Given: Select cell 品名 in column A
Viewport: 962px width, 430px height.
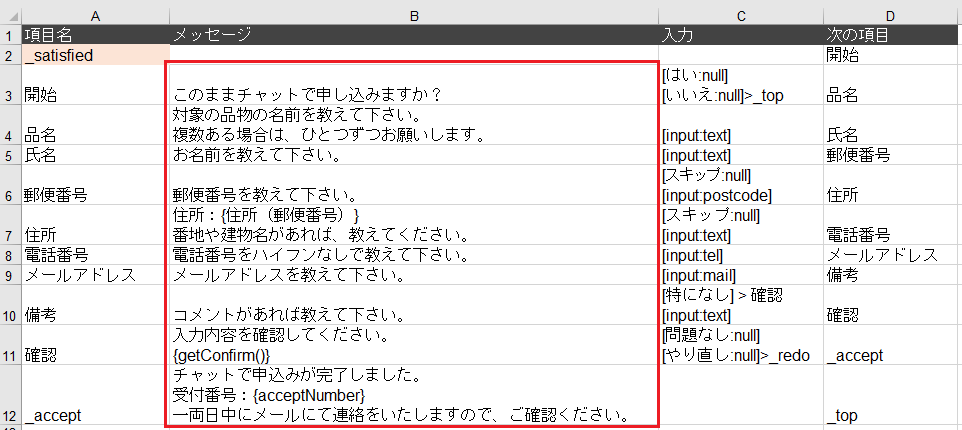Looking at the screenshot, I should 95,125.
